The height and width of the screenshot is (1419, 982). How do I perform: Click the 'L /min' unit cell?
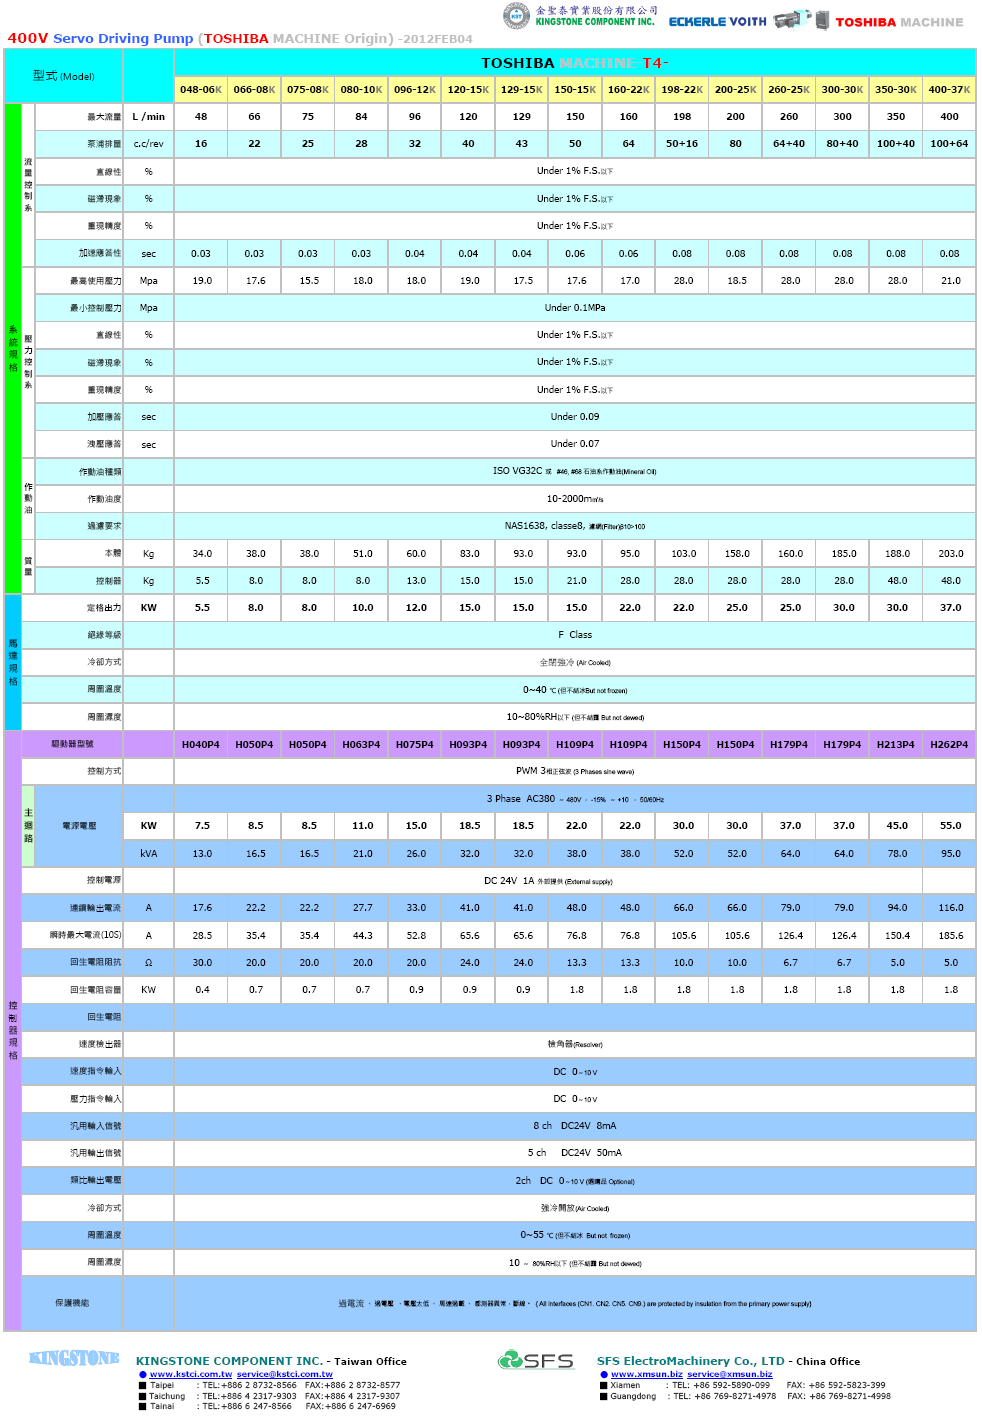pos(149,117)
